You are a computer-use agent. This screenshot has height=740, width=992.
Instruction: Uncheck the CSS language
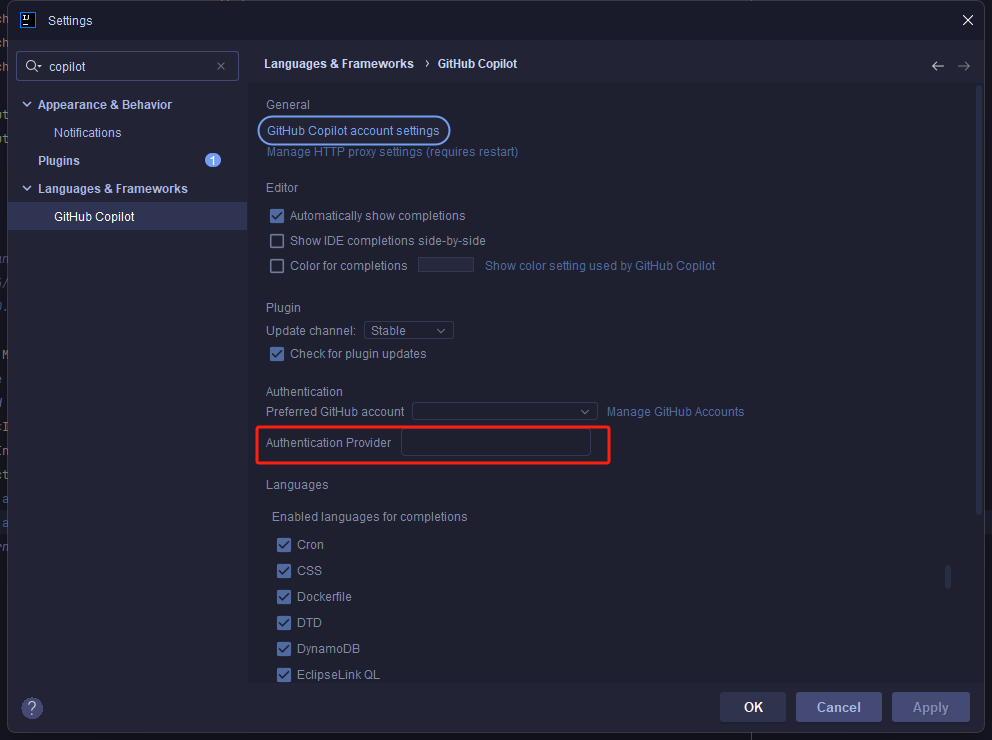coord(284,571)
